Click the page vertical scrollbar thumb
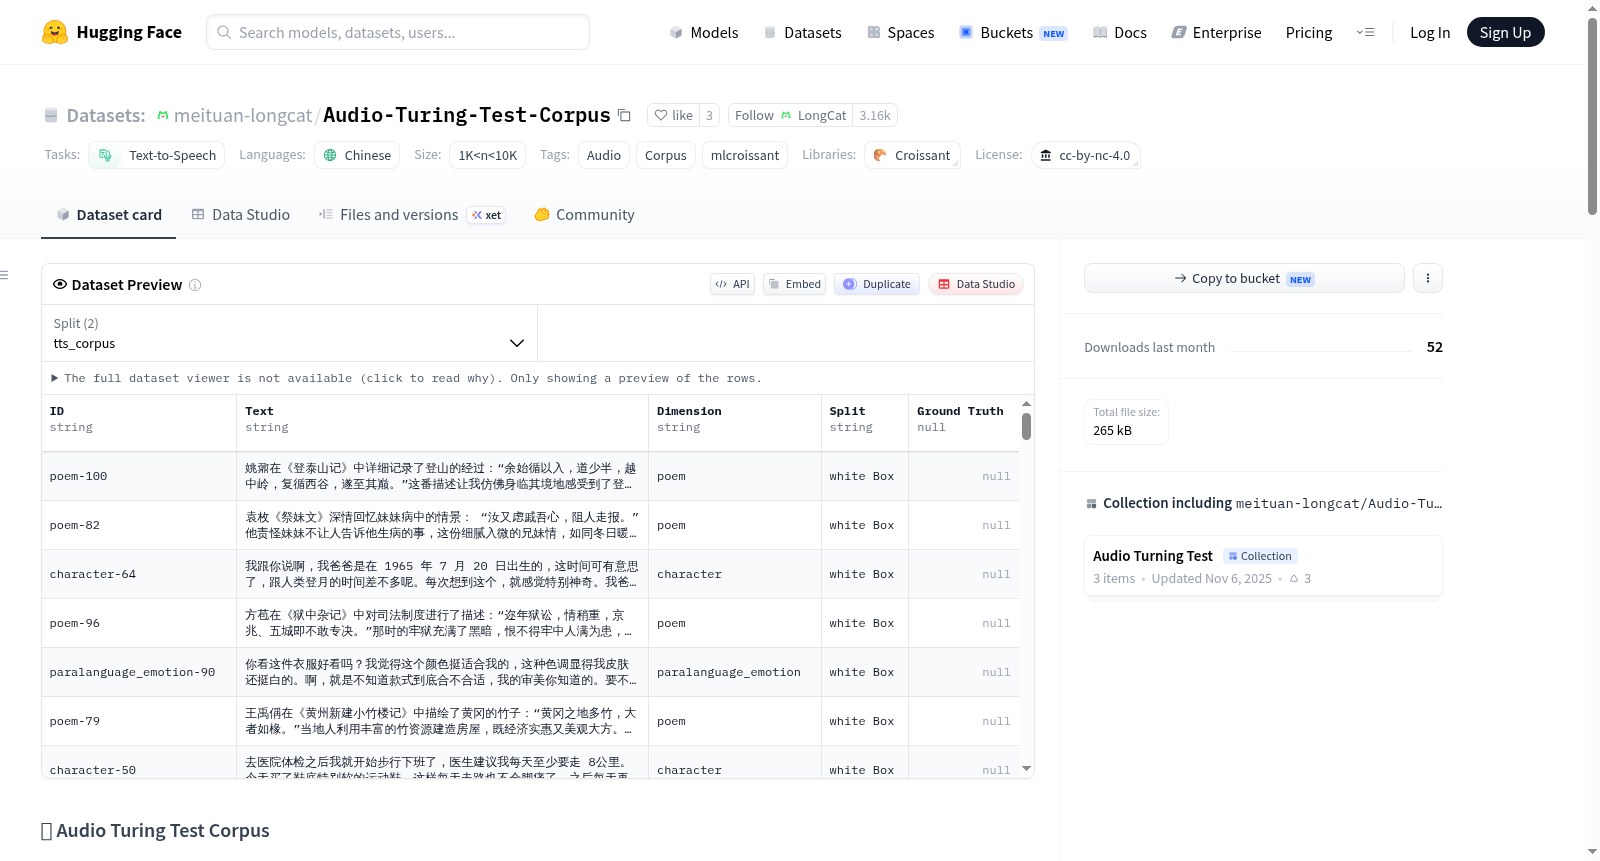 pyautogui.click(x=1592, y=115)
